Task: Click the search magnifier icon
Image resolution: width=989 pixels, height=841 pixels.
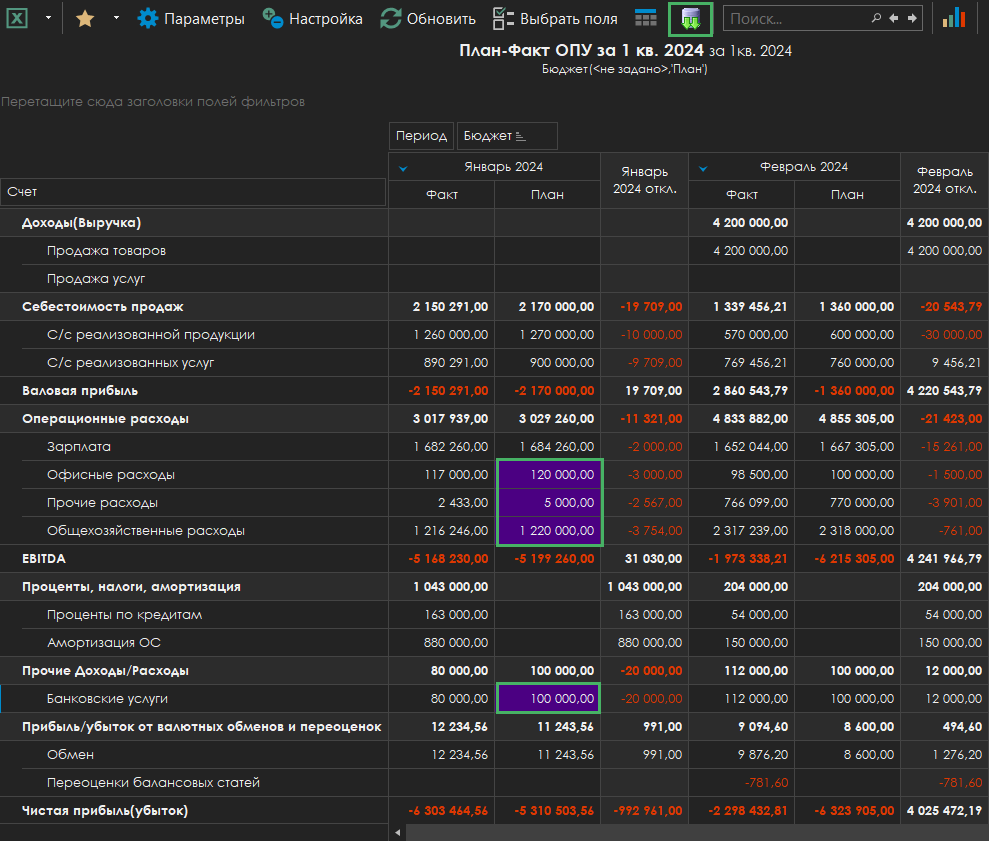Action: (877, 18)
